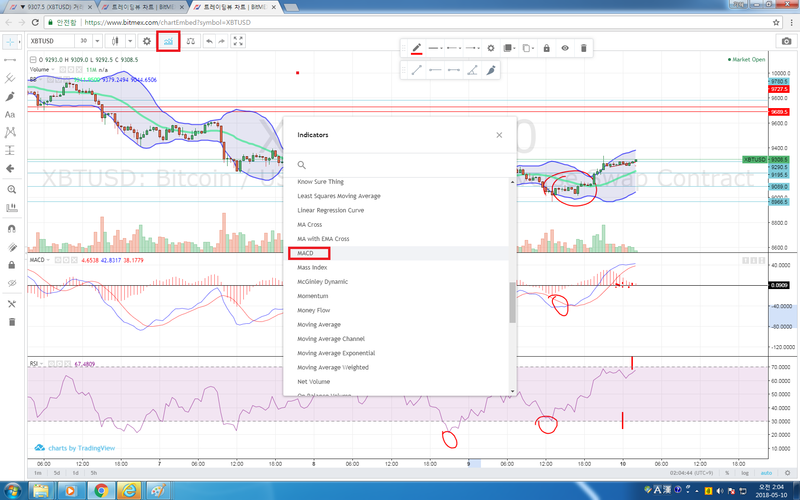Toggle stay in drawing mode

(11, 247)
